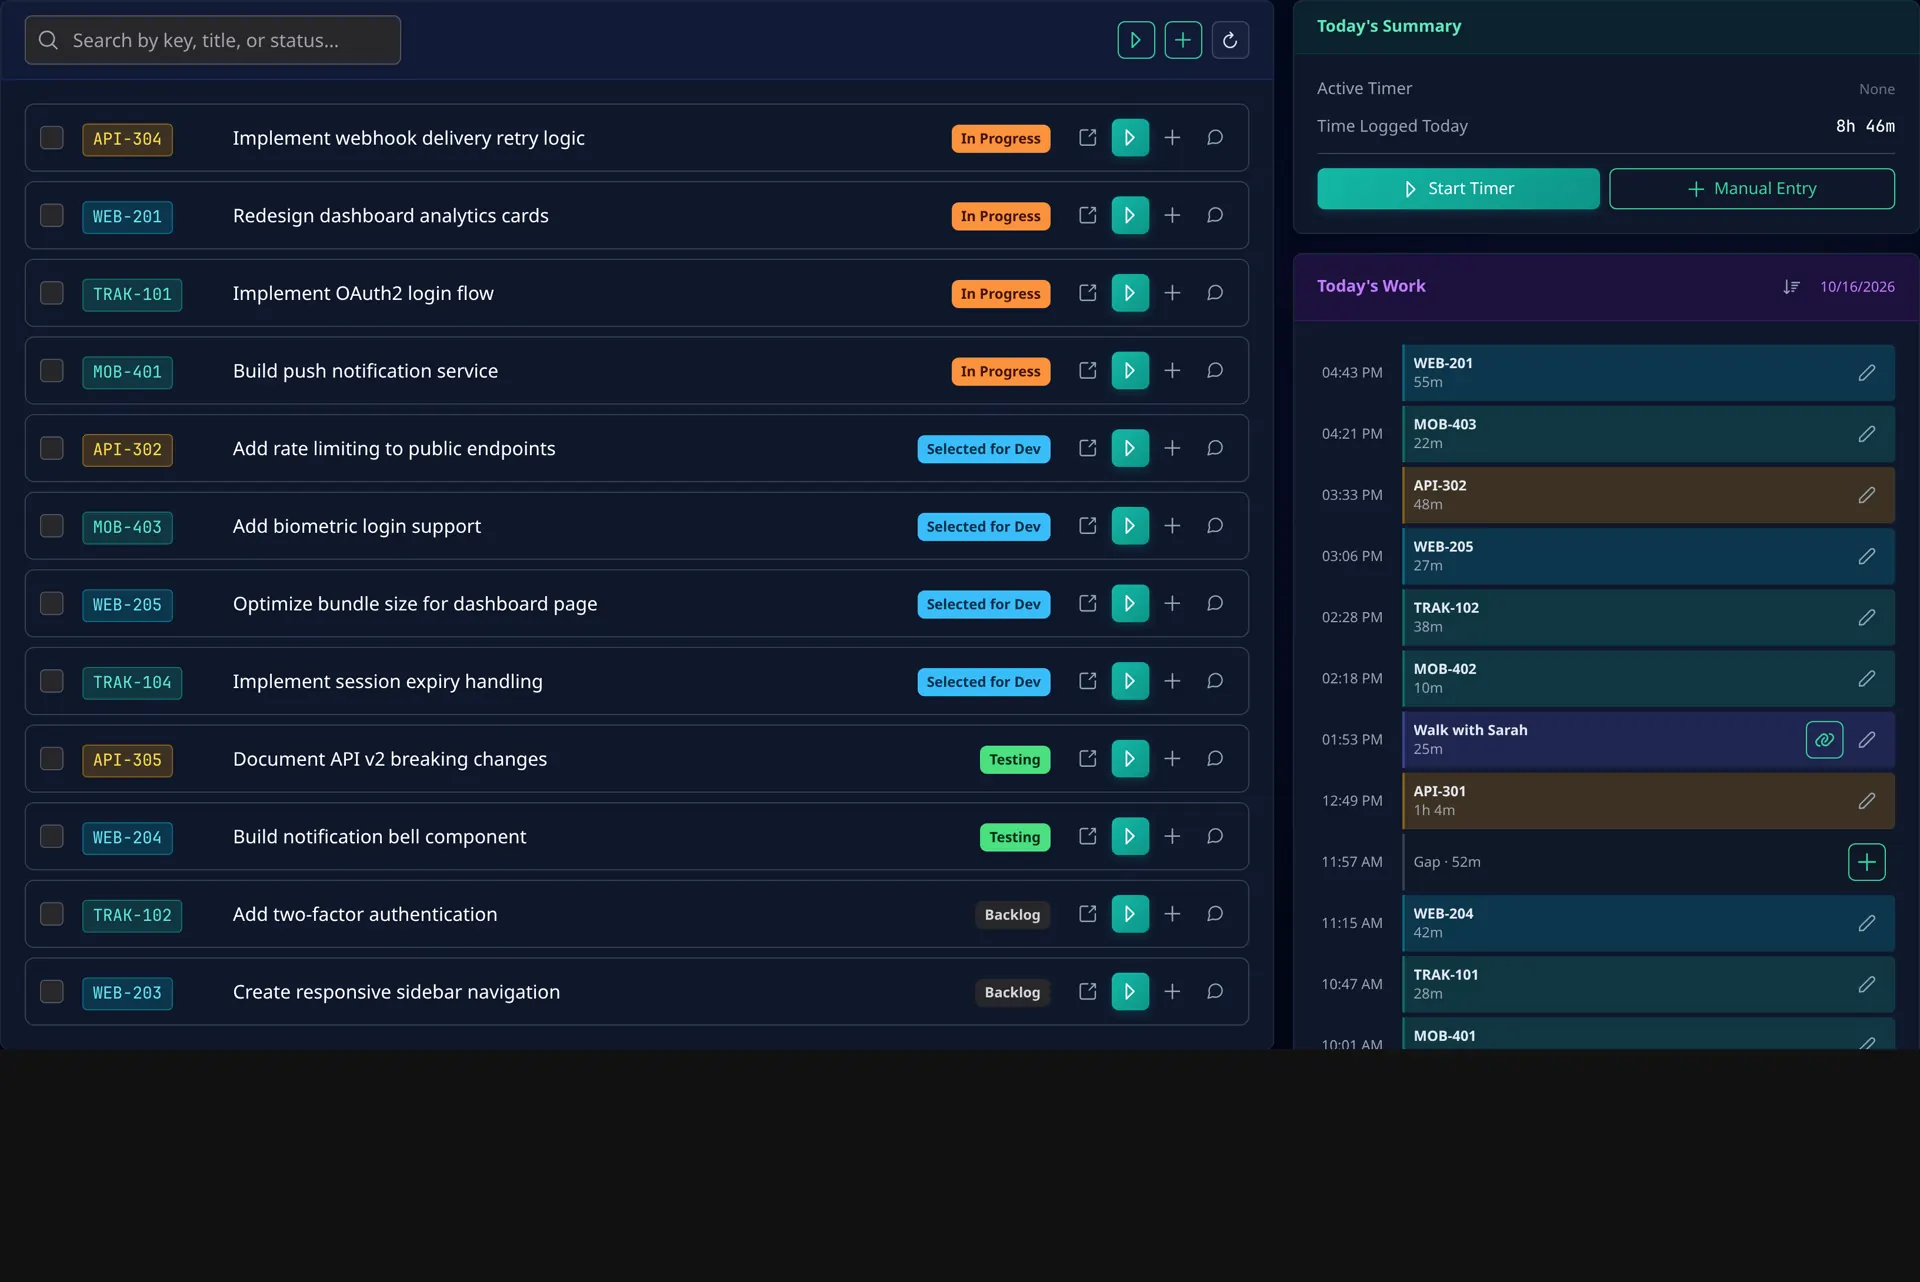This screenshot has width=1920, height=1282.
Task: Edit the WEB-201 55m work entry
Action: [1867, 373]
